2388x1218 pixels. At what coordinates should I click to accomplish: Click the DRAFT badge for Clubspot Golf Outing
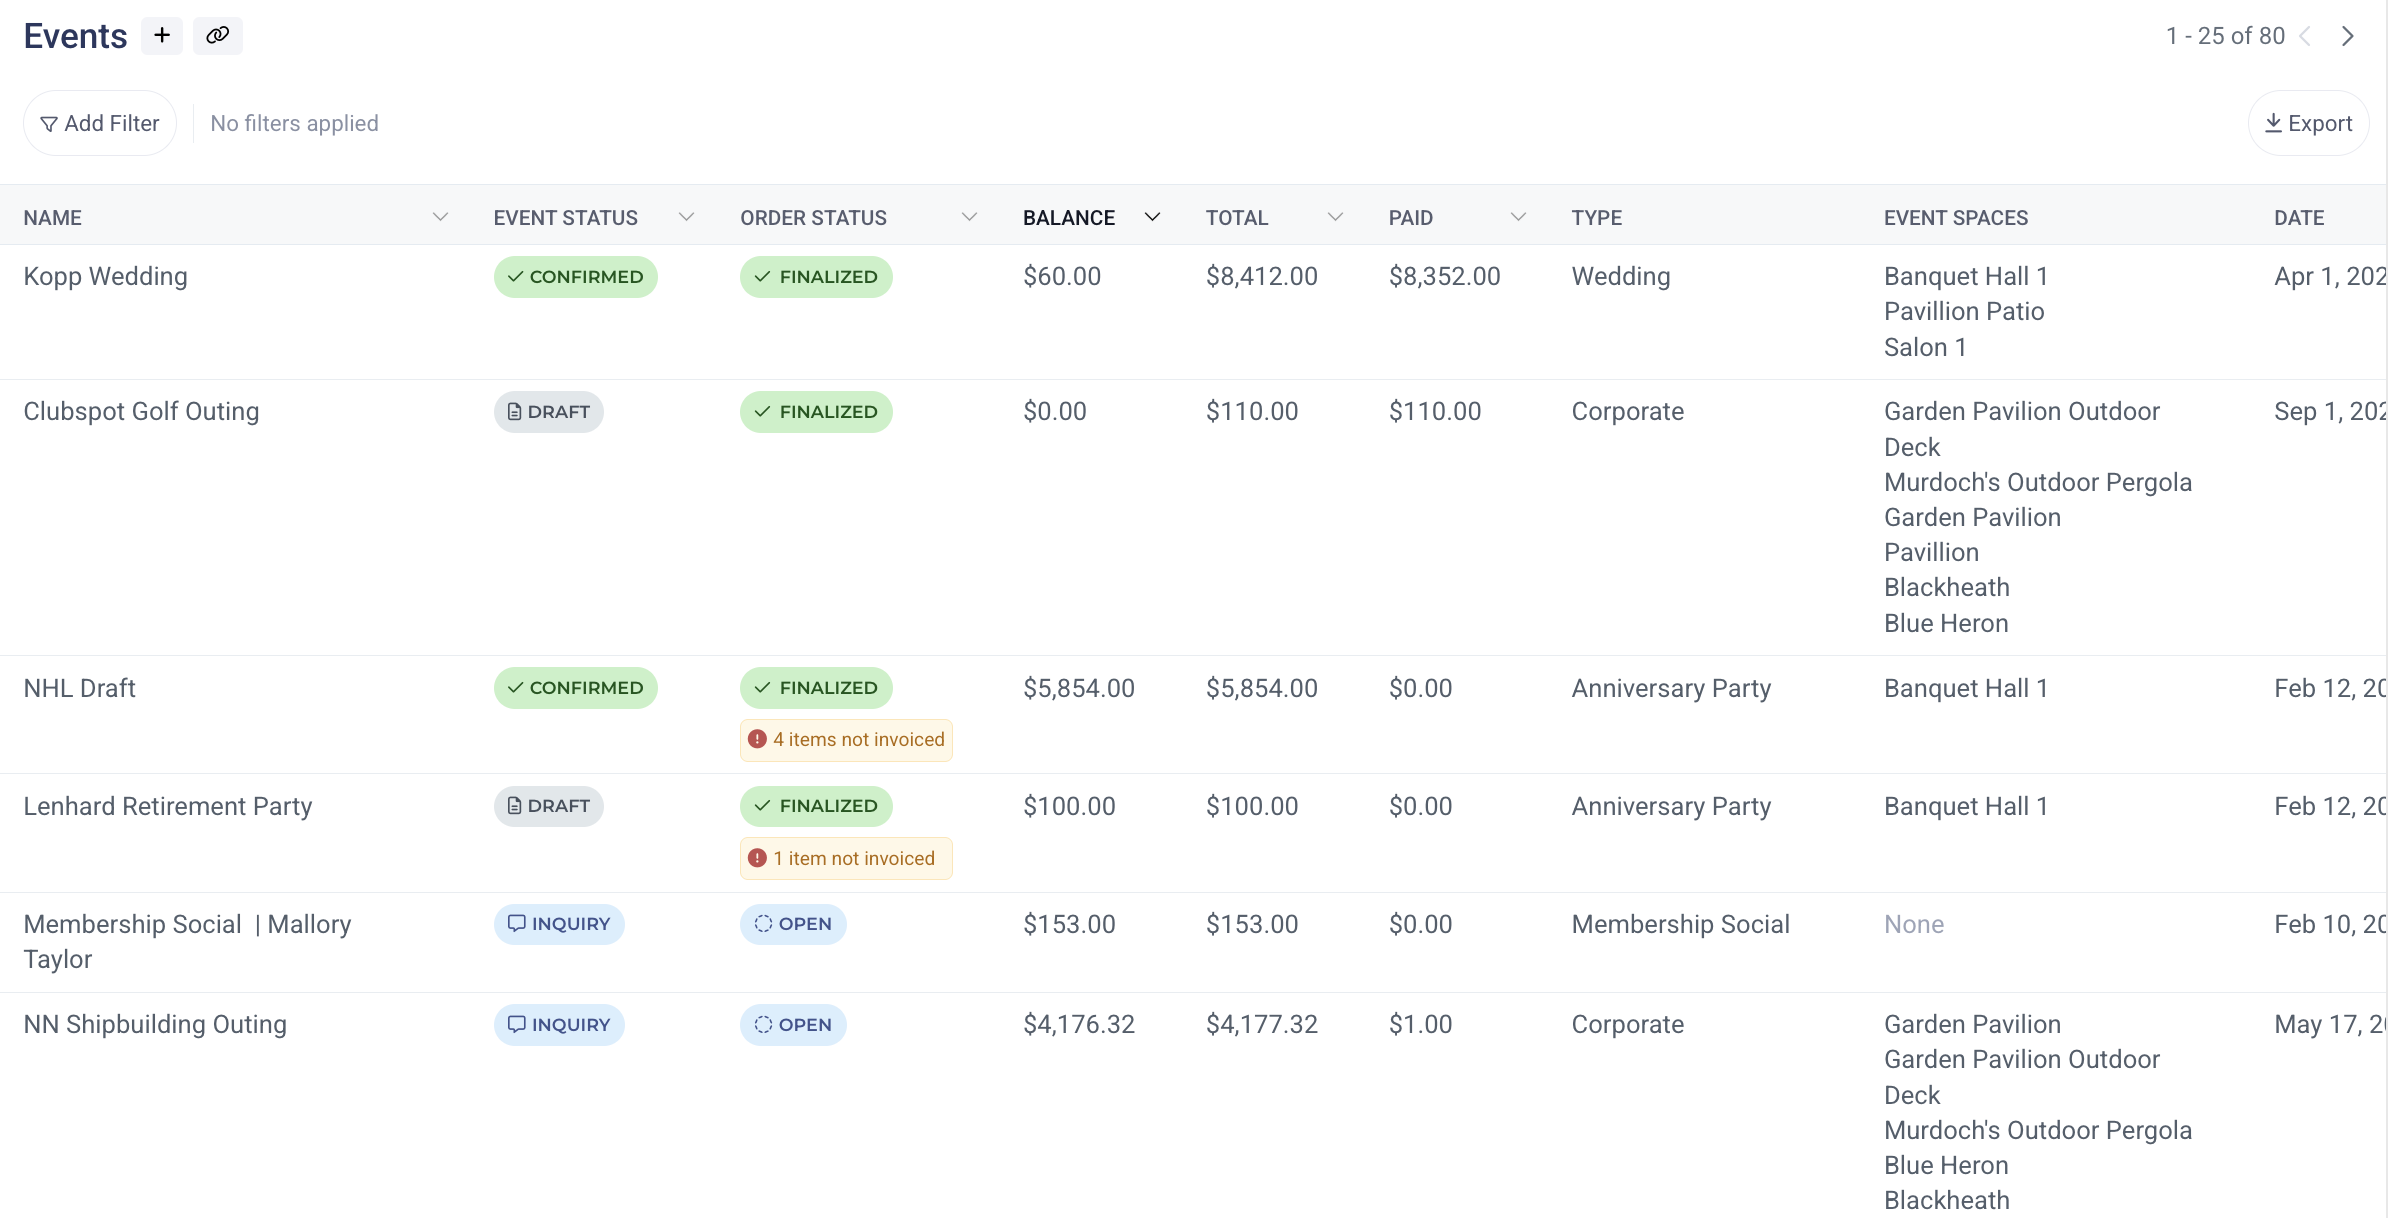pos(548,412)
